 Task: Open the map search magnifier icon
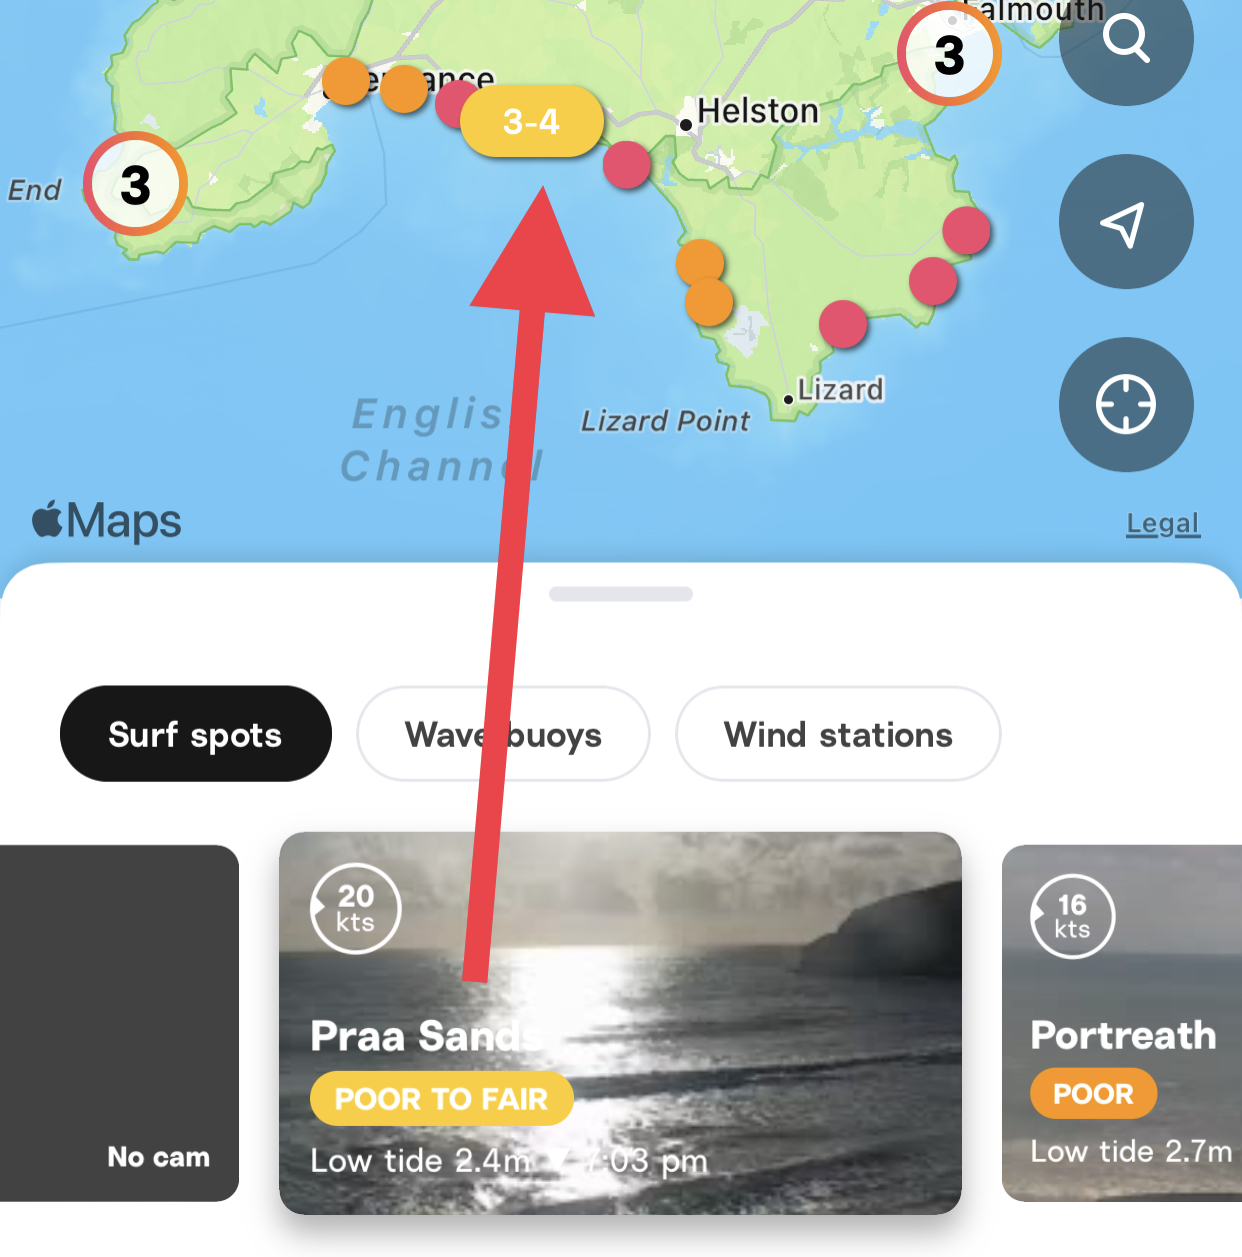(1126, 40)
